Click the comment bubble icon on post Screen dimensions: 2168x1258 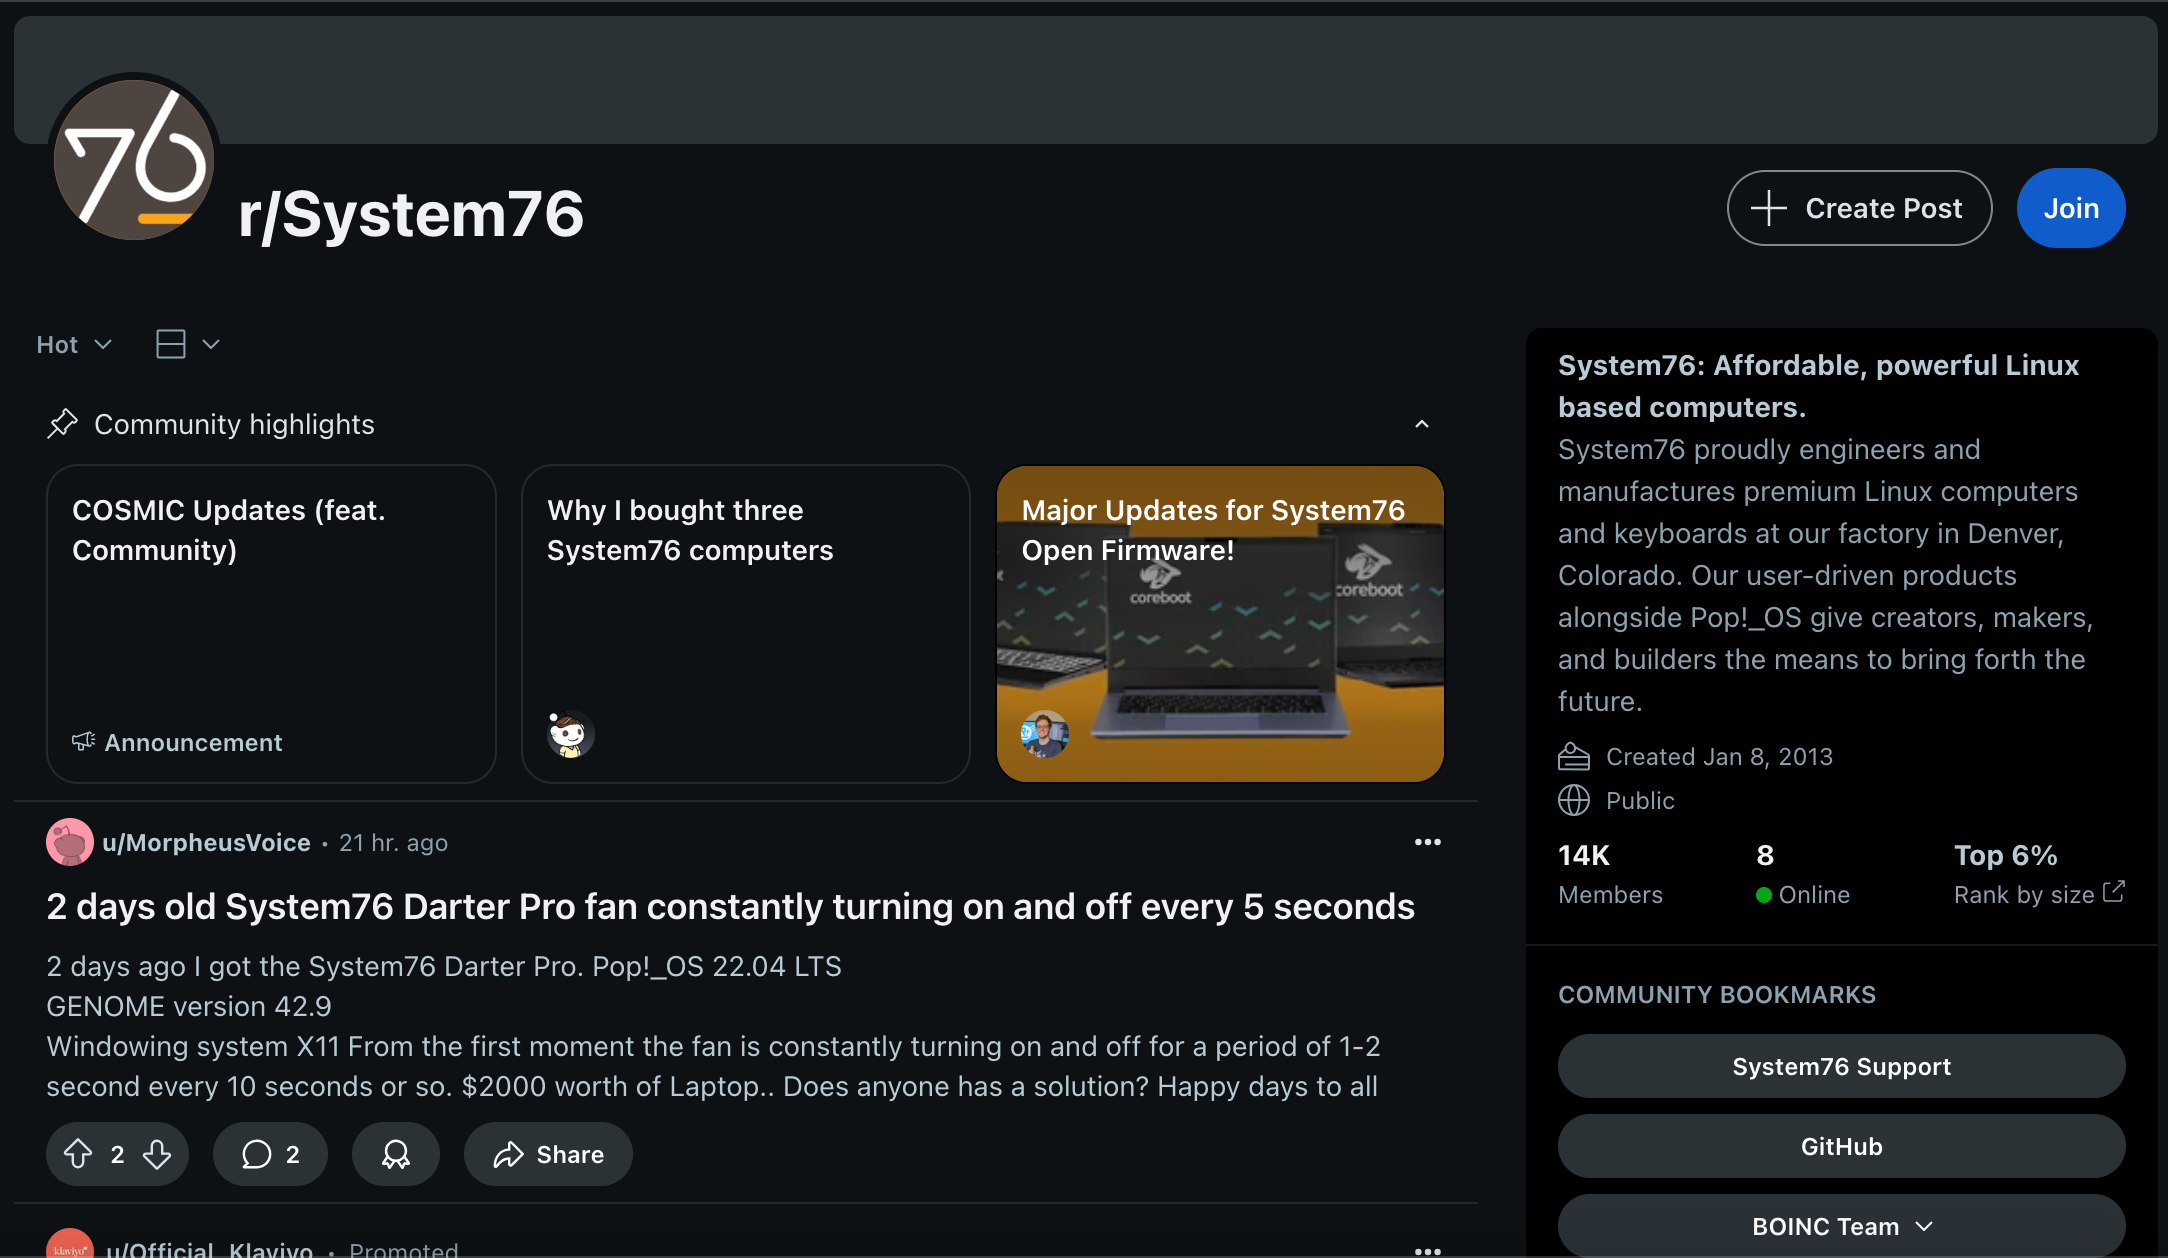(x=268, y=1155)
